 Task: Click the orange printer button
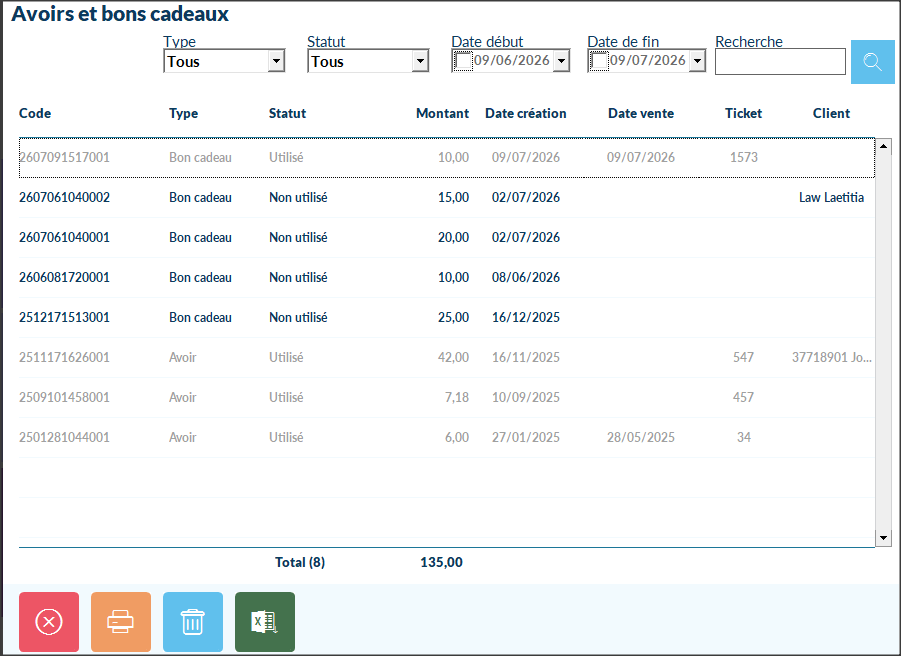[x=121, y=622]
